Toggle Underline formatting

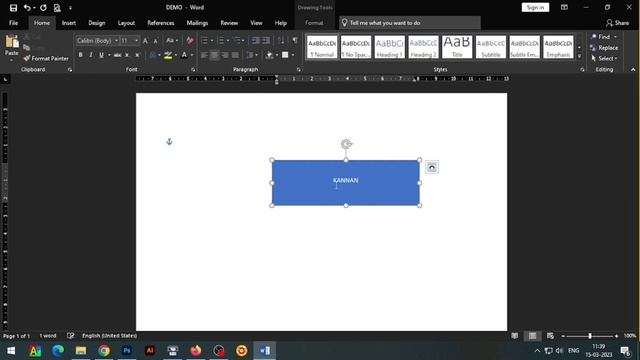[x=101, y=55]
